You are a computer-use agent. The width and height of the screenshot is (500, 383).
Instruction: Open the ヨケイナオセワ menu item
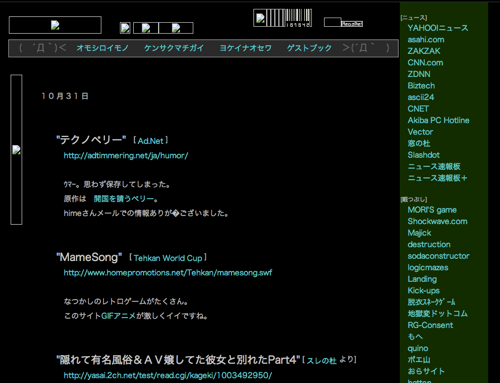point(245,48)
